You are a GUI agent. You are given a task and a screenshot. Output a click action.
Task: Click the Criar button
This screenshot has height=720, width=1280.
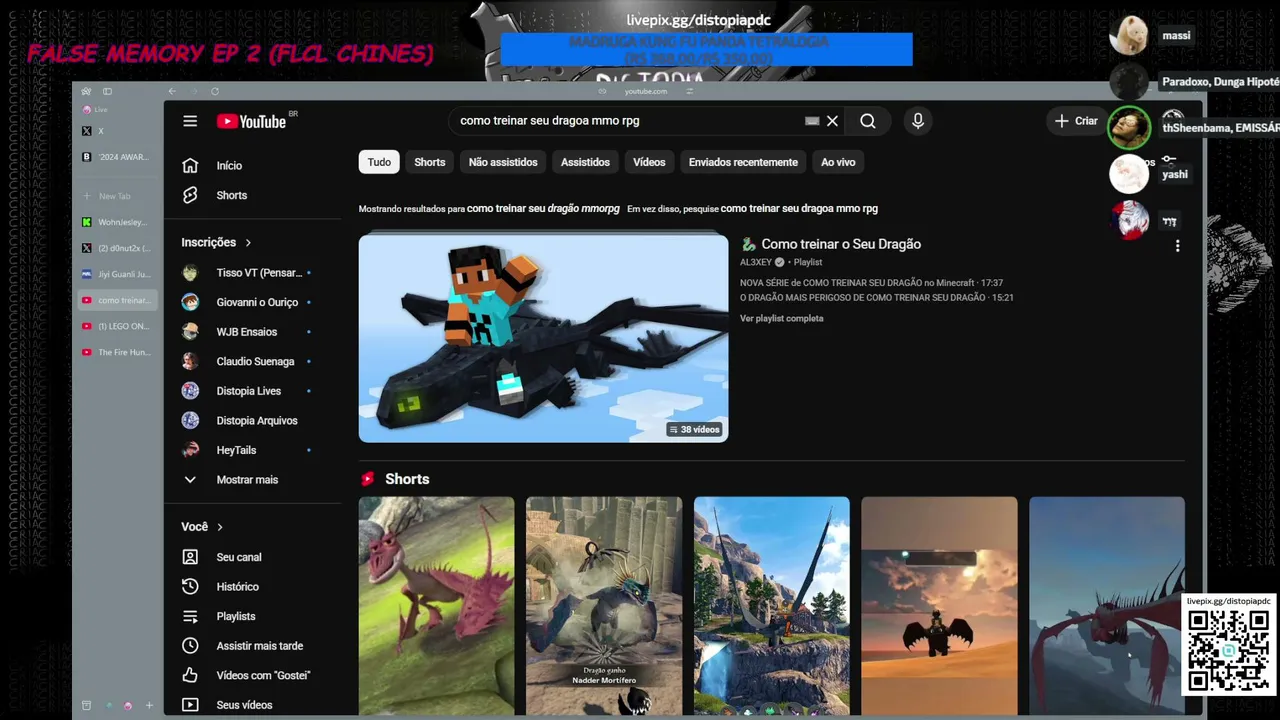click(1076, 121)
